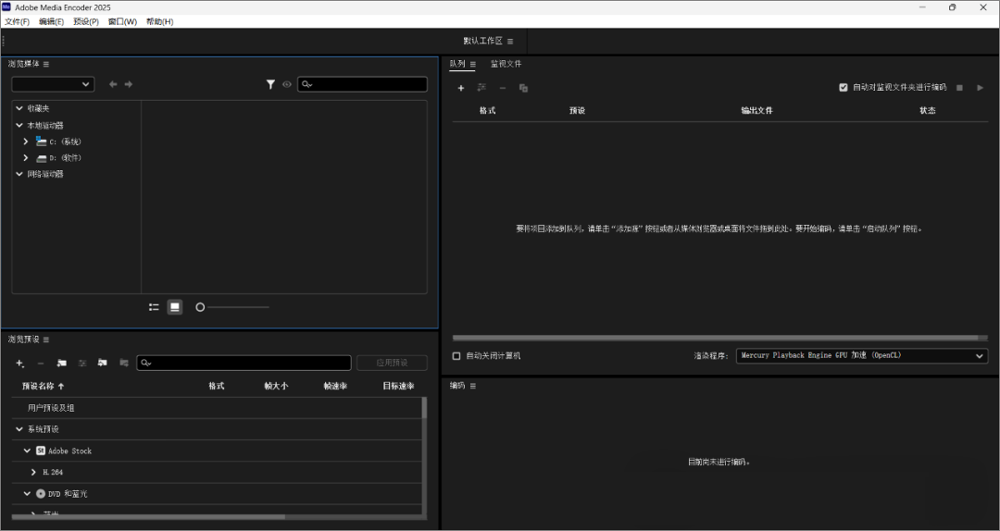Click the search field in the preset browser
This screenshot has height=531, width=1000.
tap(244, 363)
